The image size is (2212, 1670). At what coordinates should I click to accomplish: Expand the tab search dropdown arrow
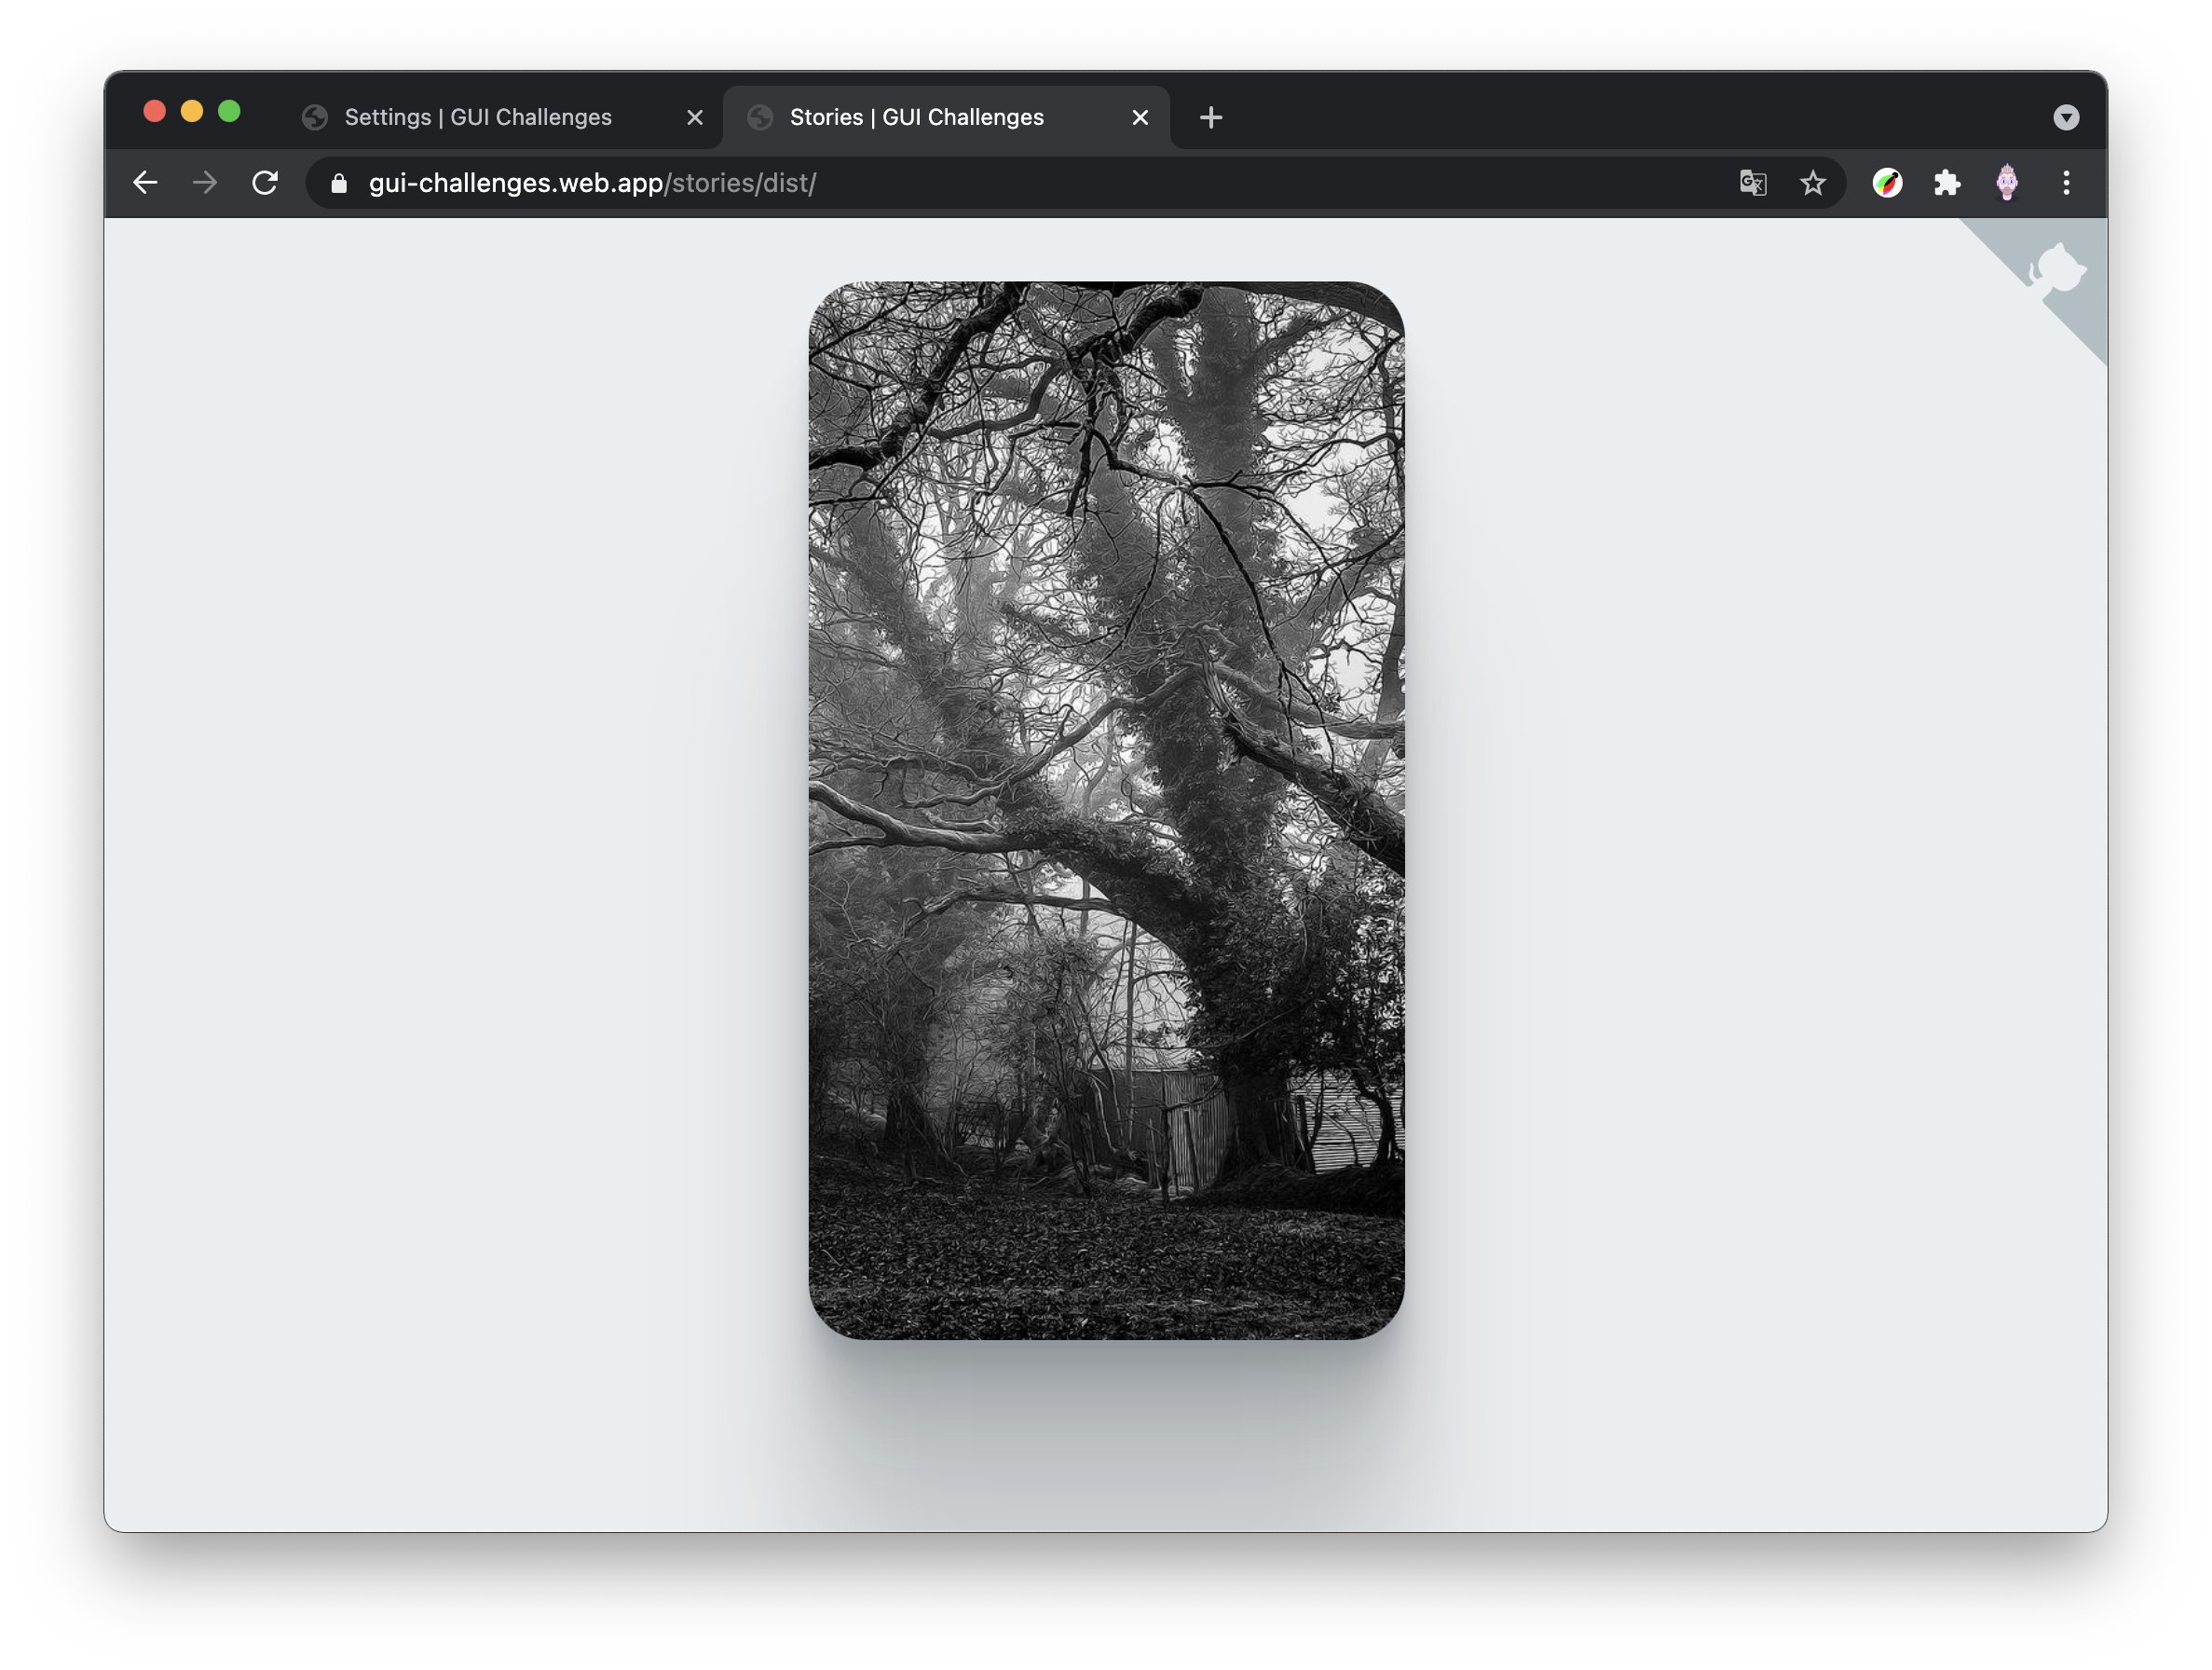coord(2066,118)
